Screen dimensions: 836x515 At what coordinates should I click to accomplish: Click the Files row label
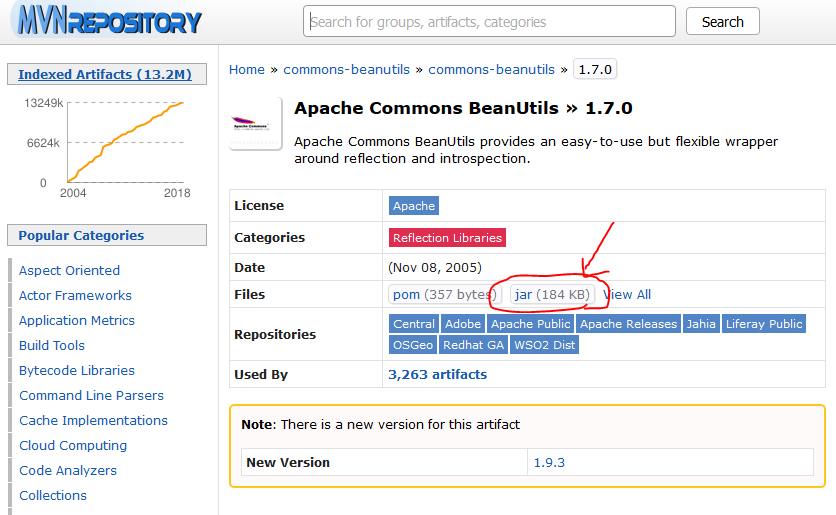250,294
